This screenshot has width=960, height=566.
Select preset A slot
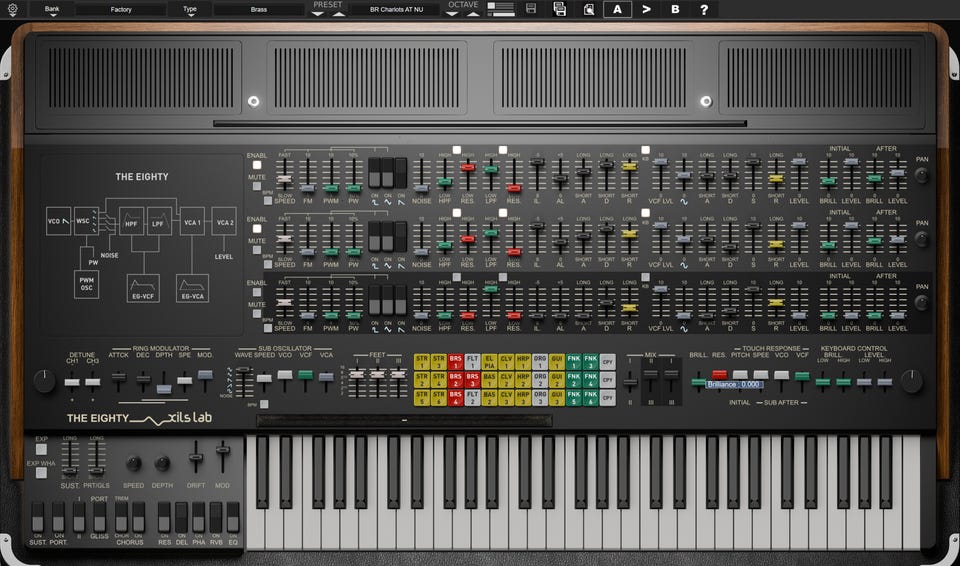point(617,9)
